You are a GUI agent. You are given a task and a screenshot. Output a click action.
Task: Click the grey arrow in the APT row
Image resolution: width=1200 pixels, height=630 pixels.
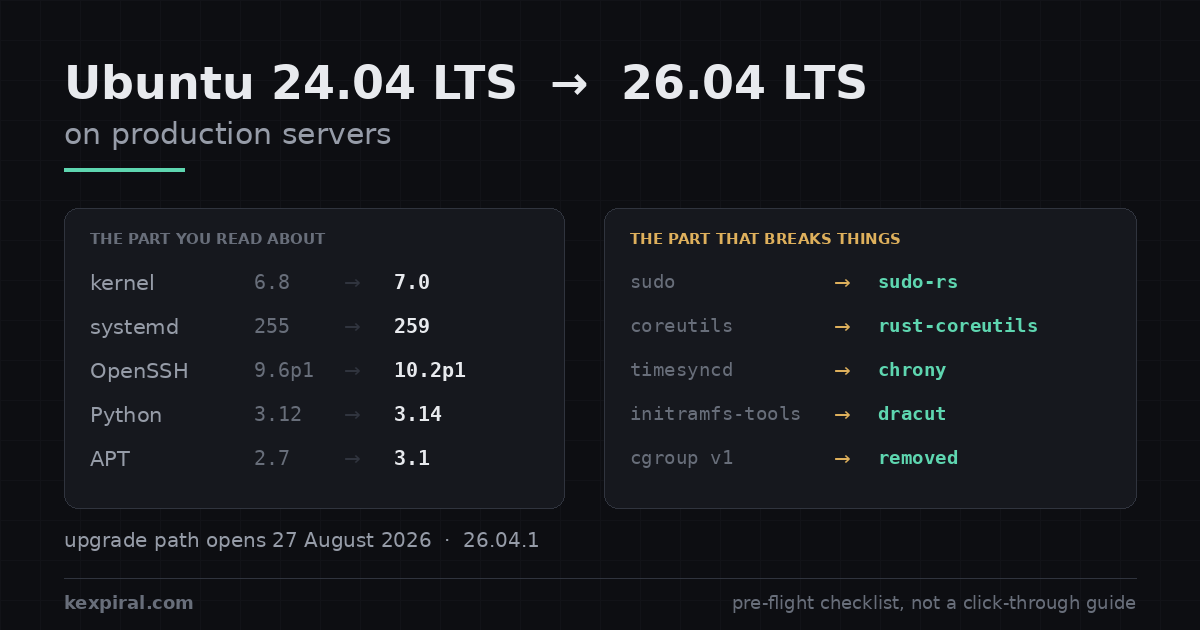[352, 459]
